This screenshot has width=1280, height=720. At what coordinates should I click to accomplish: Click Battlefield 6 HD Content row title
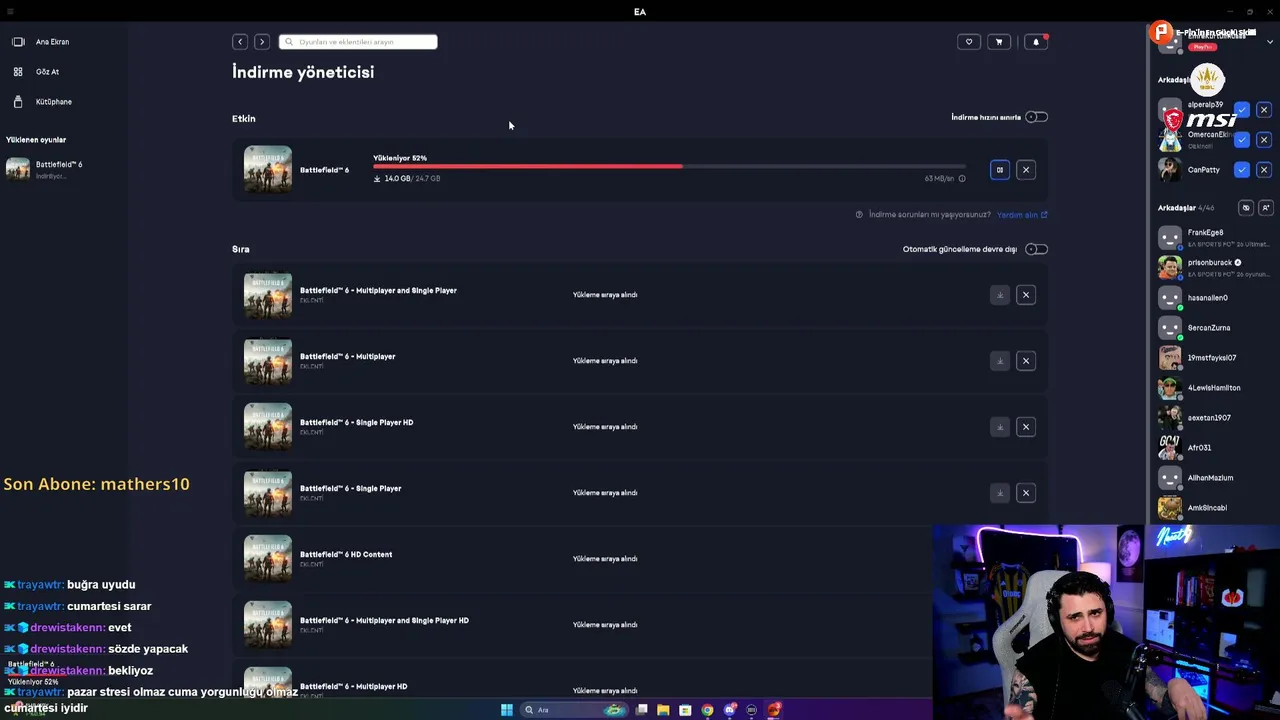coord(346,555)
